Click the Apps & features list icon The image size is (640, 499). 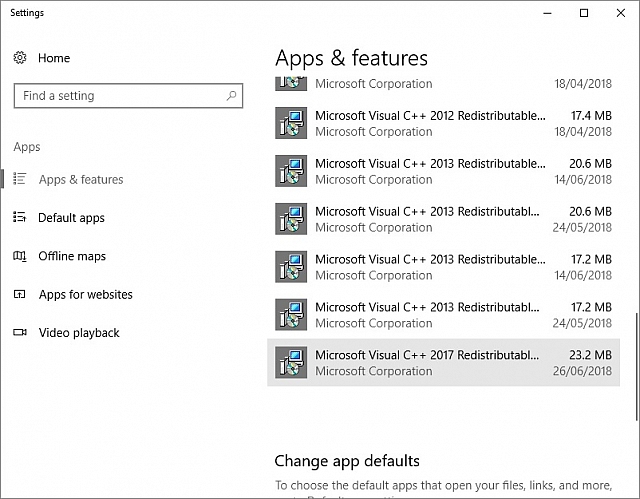point(20,179)
